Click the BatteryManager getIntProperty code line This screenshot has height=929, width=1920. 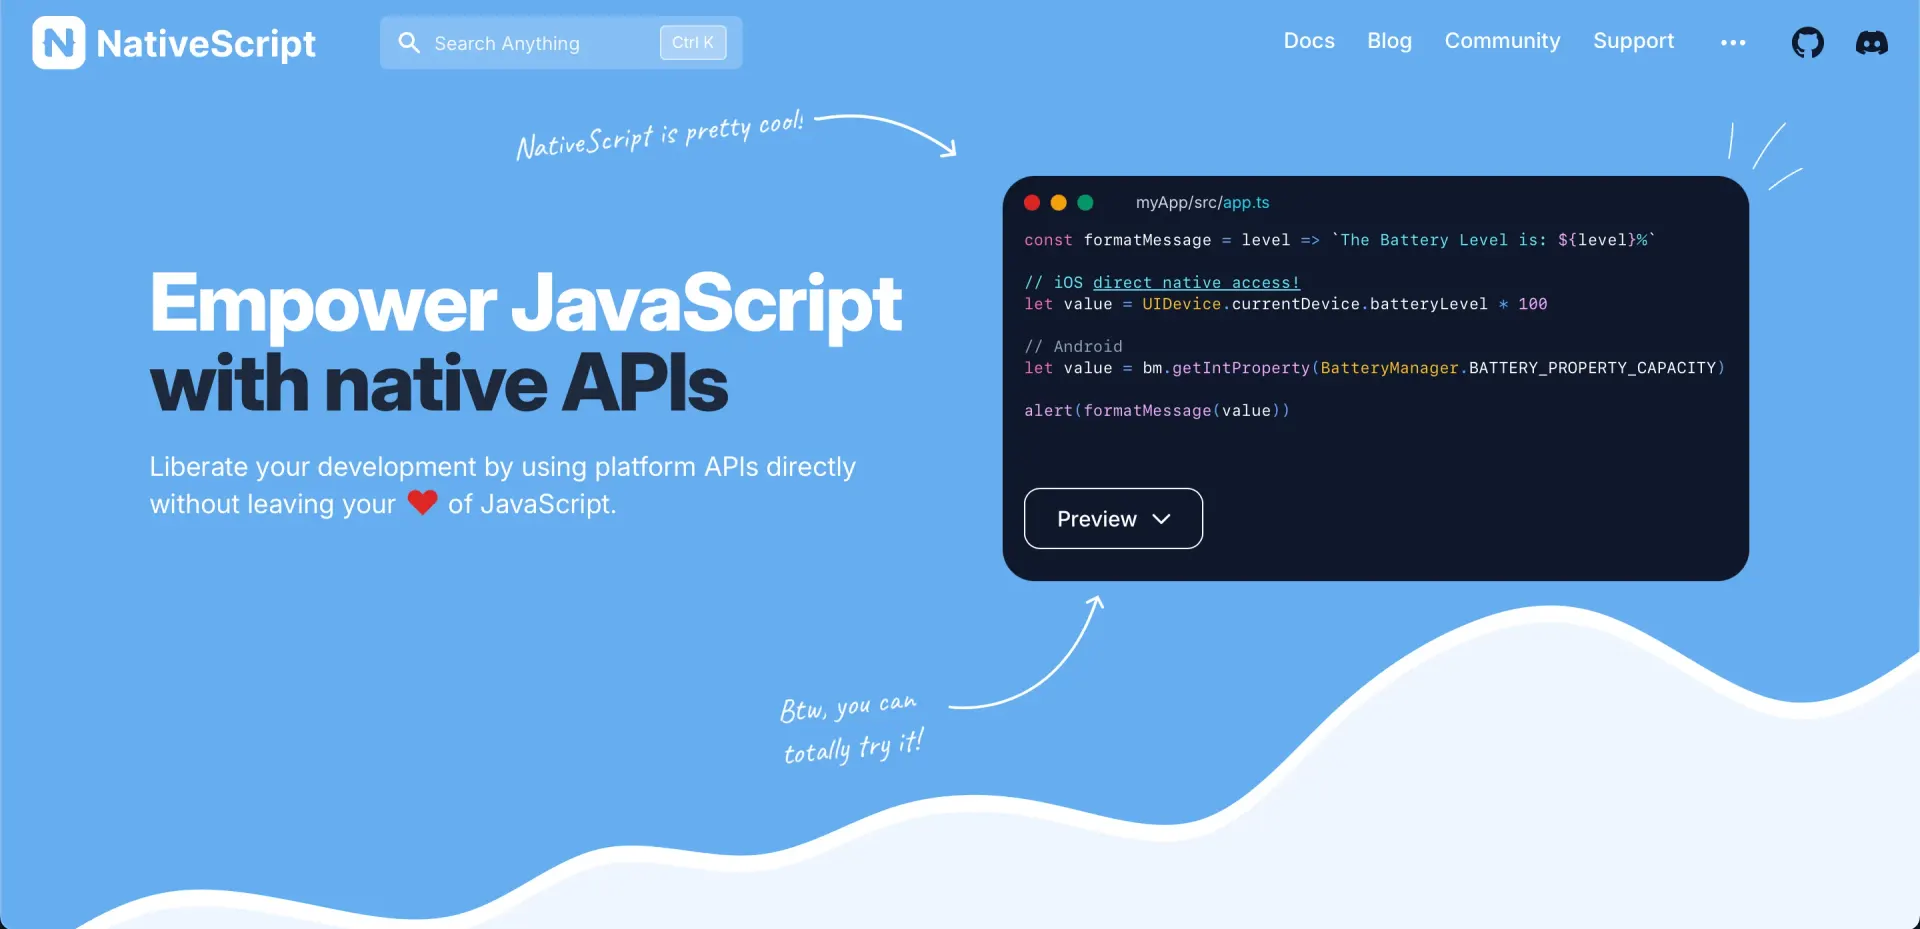coord(1374,368)
